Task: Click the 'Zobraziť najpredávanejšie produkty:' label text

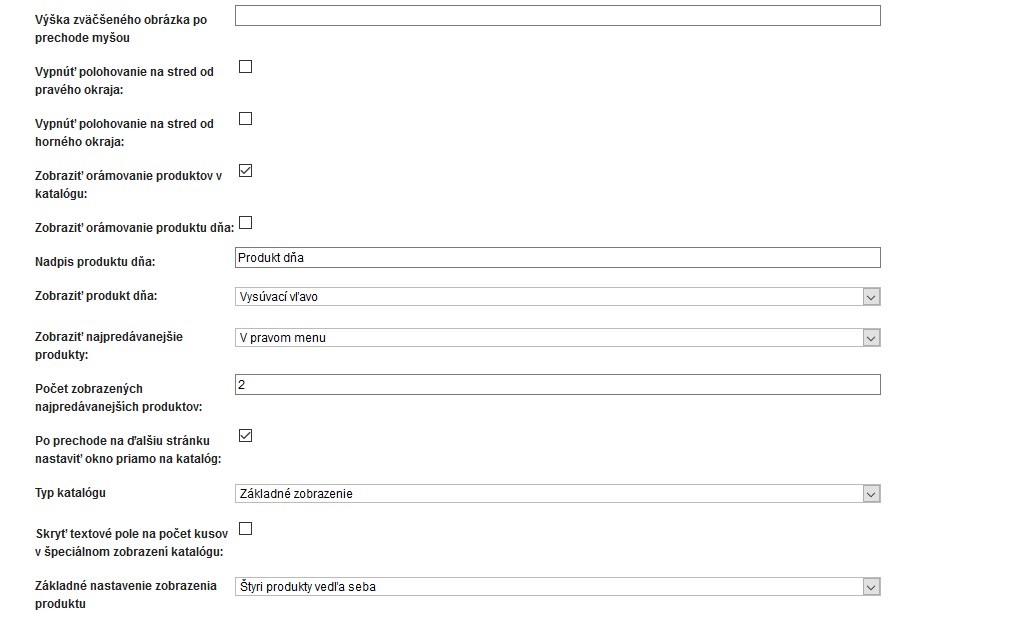Action: (109, 346)
